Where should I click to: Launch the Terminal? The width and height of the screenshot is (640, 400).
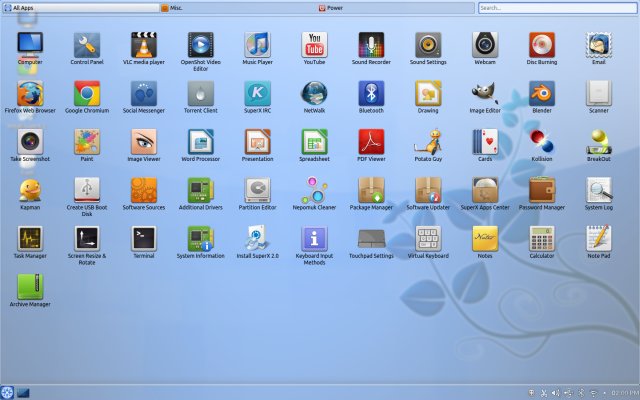pyautogui.click(x=144, y=239)
